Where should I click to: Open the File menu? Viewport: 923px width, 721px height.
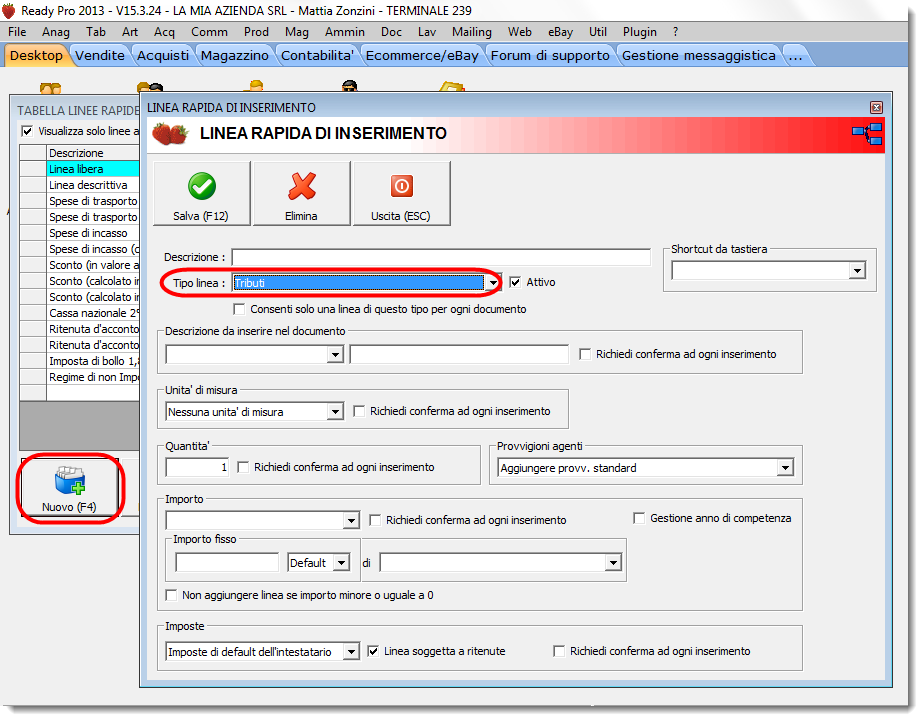[17, 32]
